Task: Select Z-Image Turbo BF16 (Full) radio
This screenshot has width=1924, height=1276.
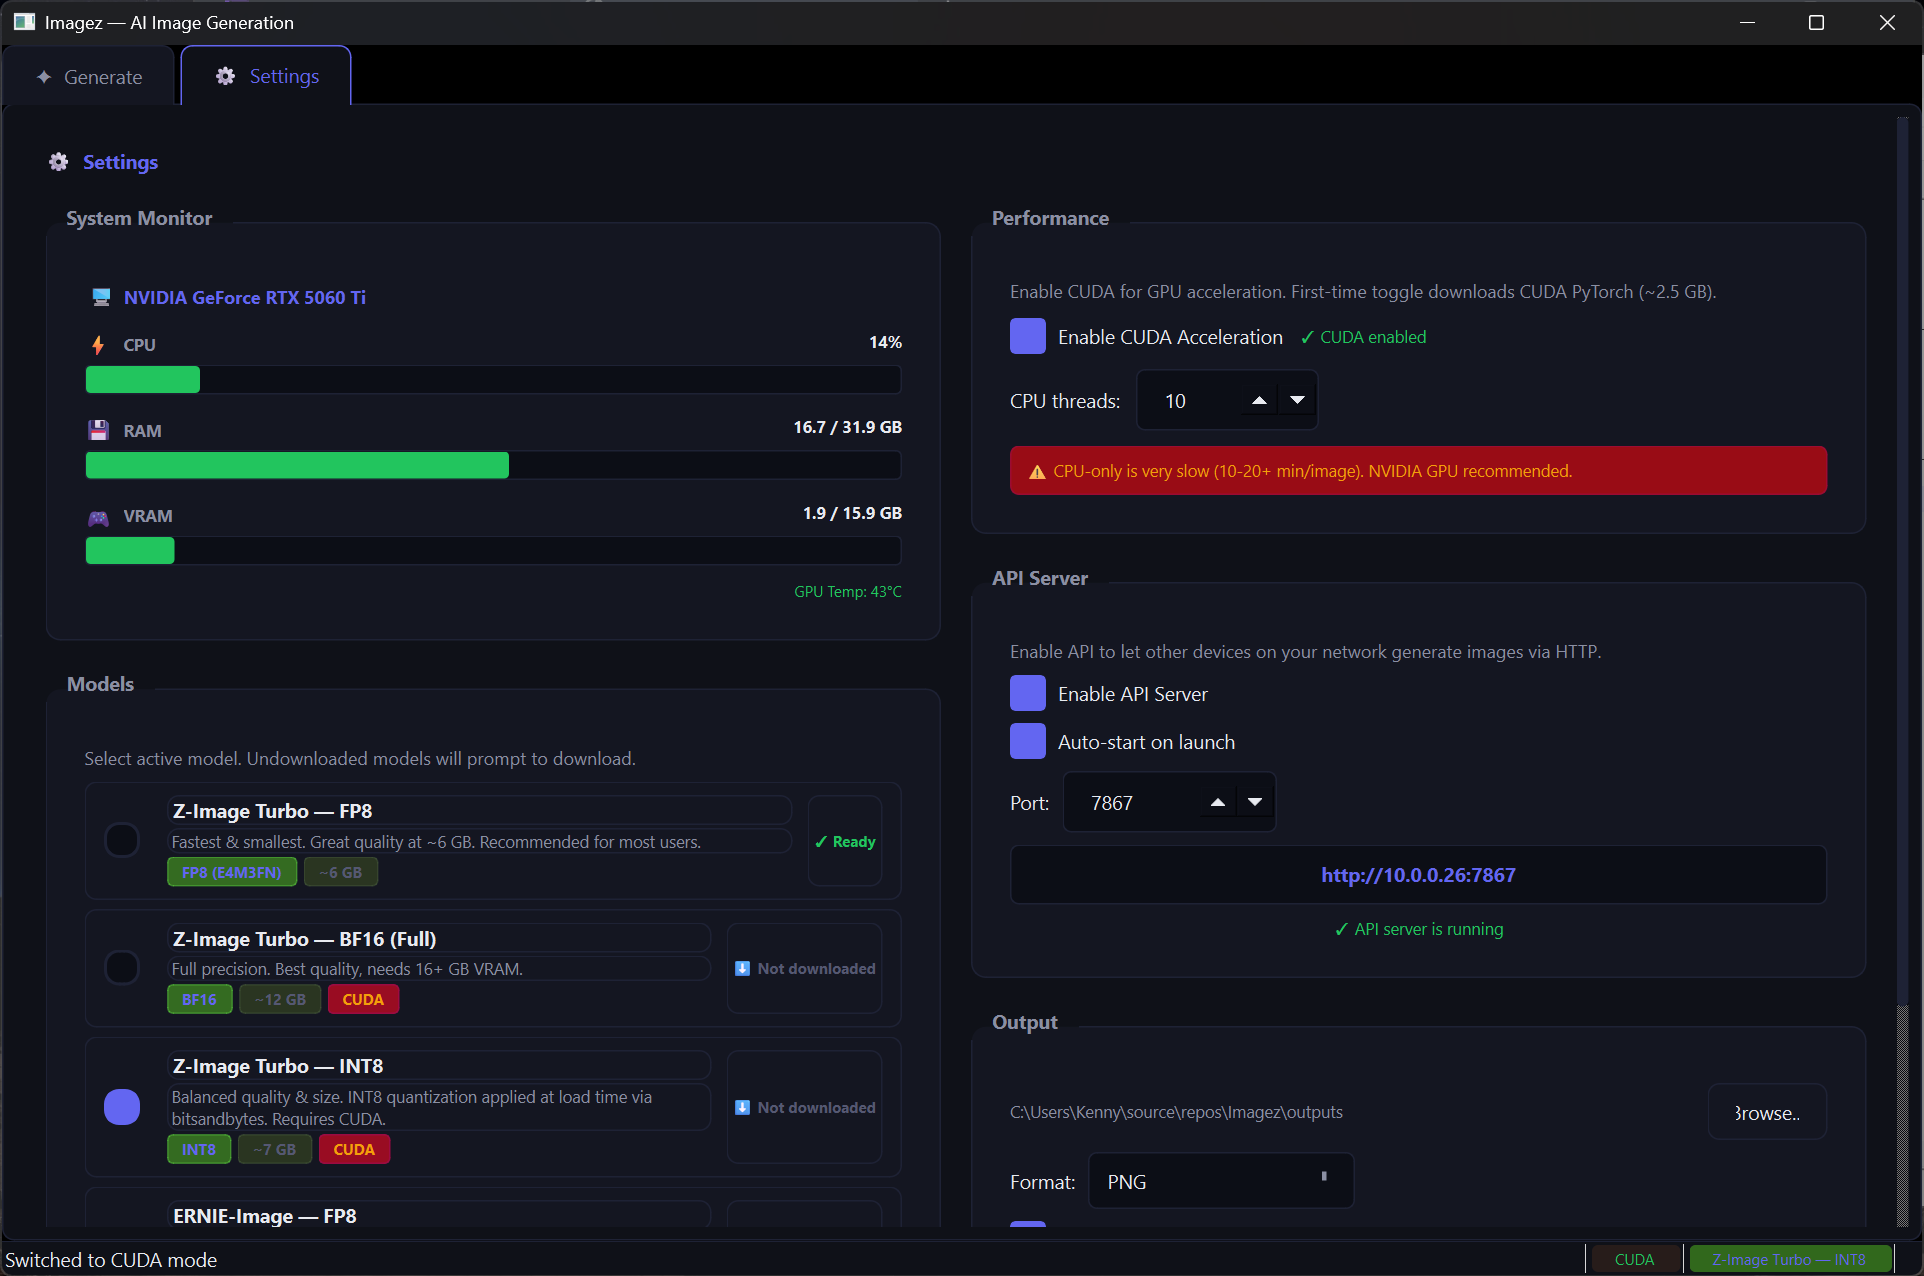Action: 122,968
